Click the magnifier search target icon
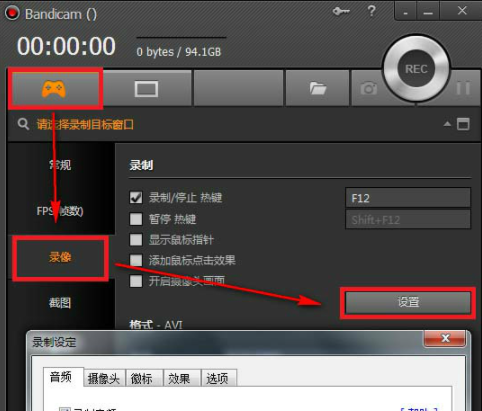This screenshot has width=482, height=411. 23,124
